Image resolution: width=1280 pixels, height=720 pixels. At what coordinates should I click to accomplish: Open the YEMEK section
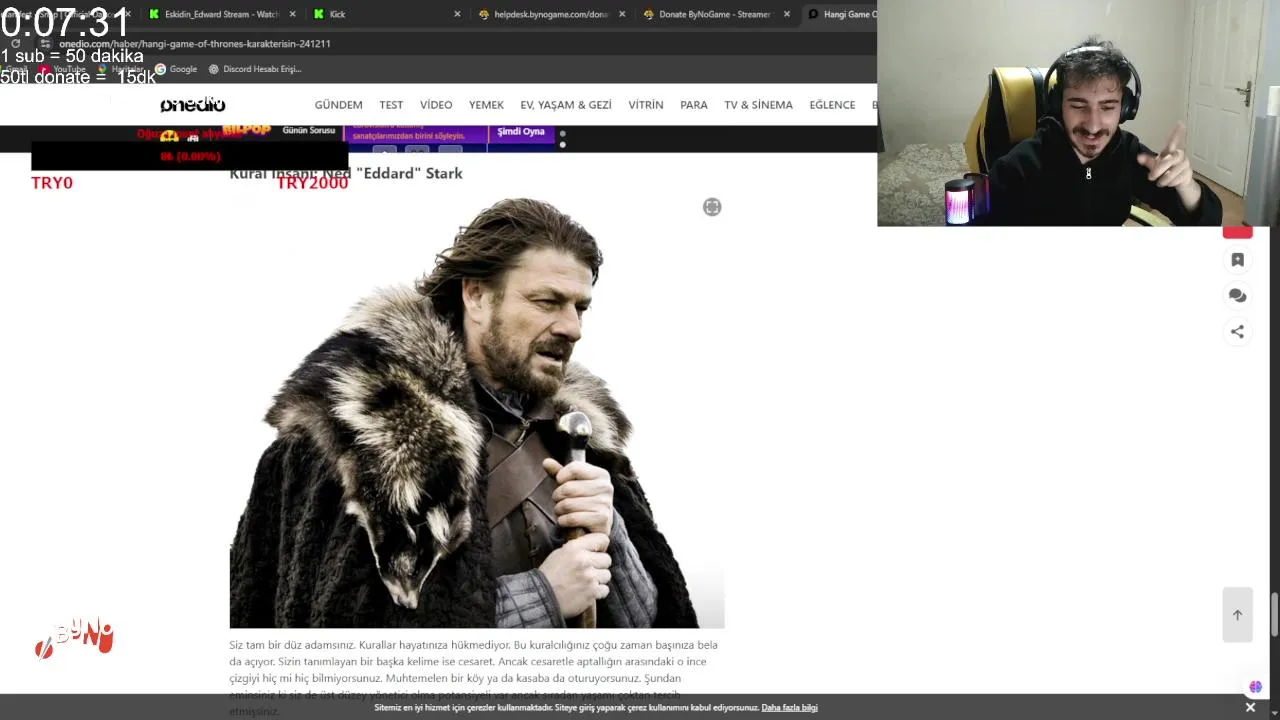pyautogui.click(x=486, y=105)
